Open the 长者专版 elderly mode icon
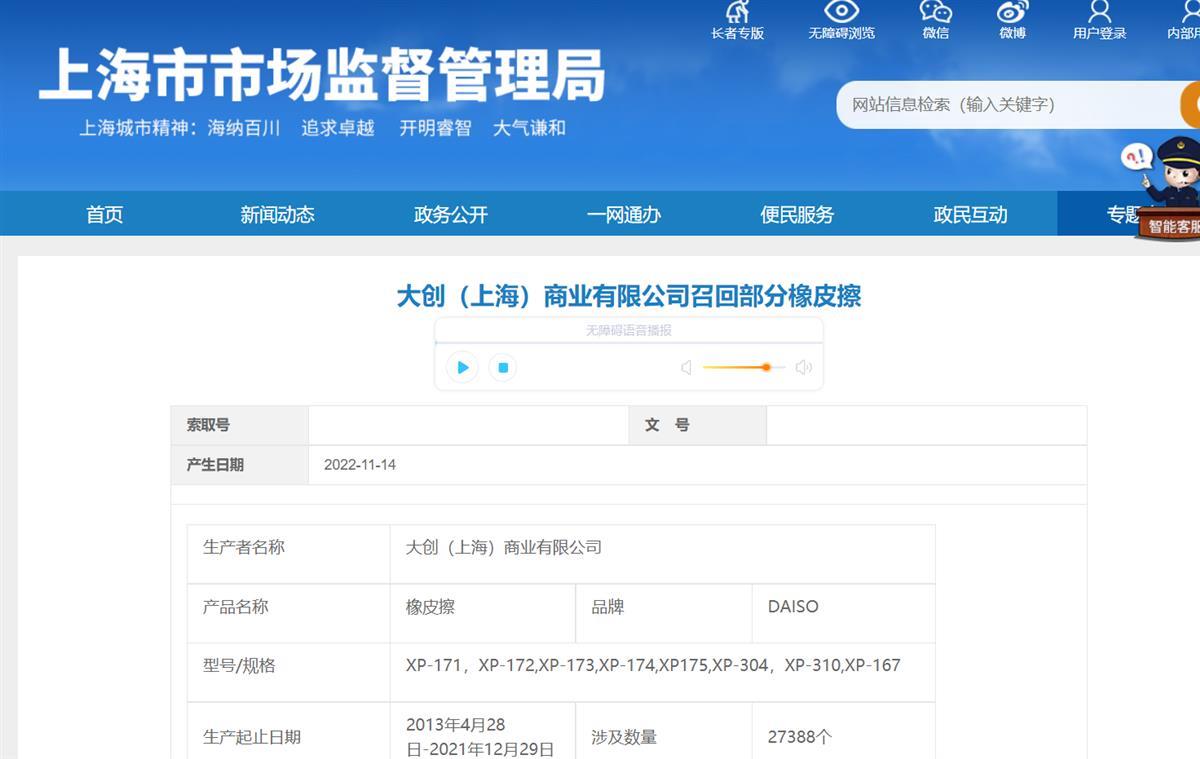 tap(737, 13)
